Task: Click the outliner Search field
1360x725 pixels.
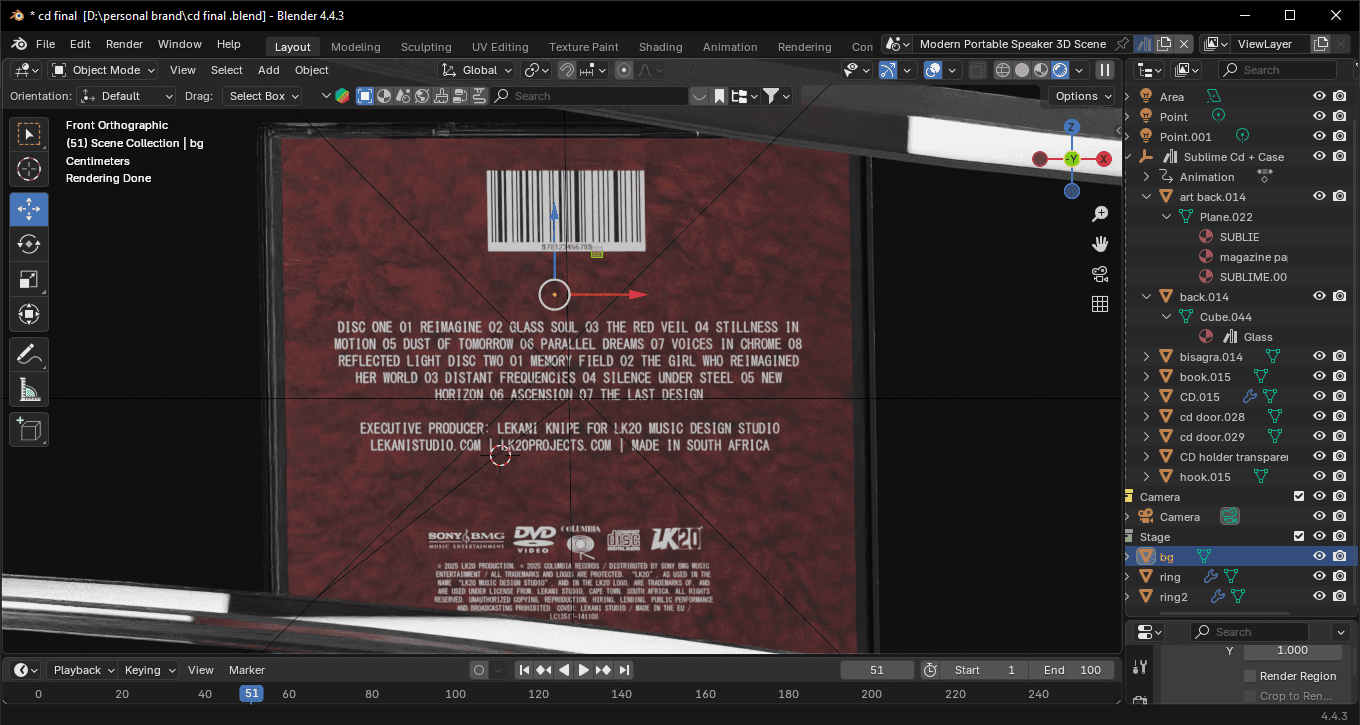Action: point(1277,70)
